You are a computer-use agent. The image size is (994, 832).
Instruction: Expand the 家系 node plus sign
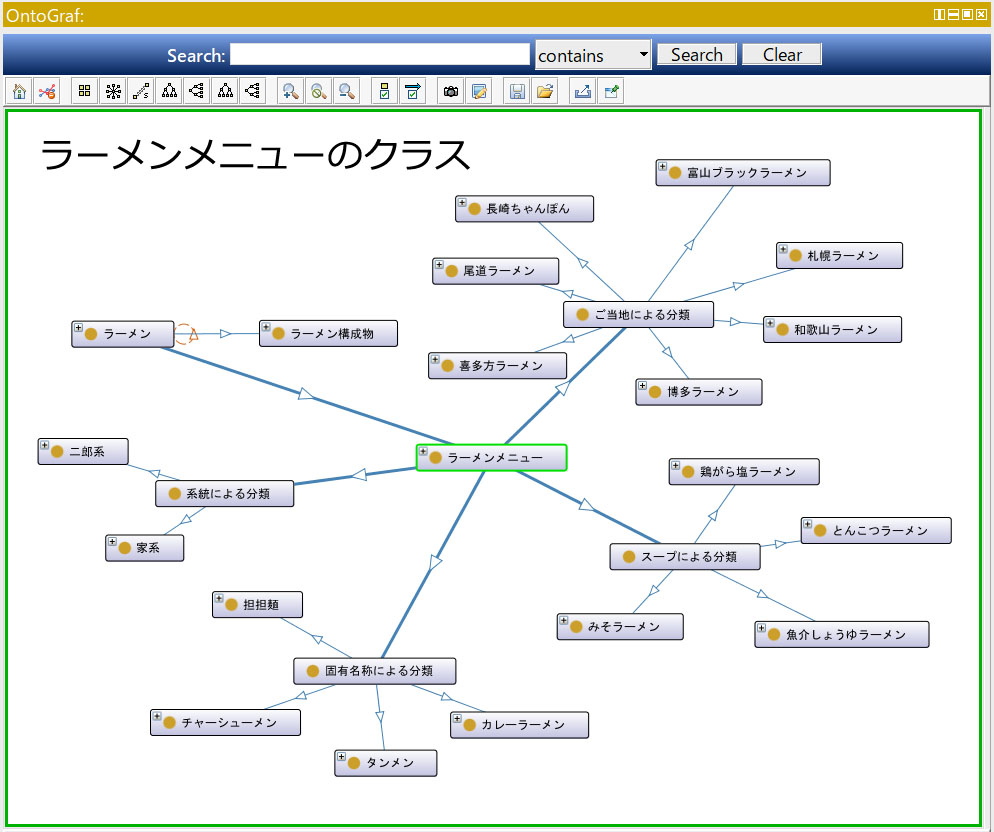tap(112, 542)
